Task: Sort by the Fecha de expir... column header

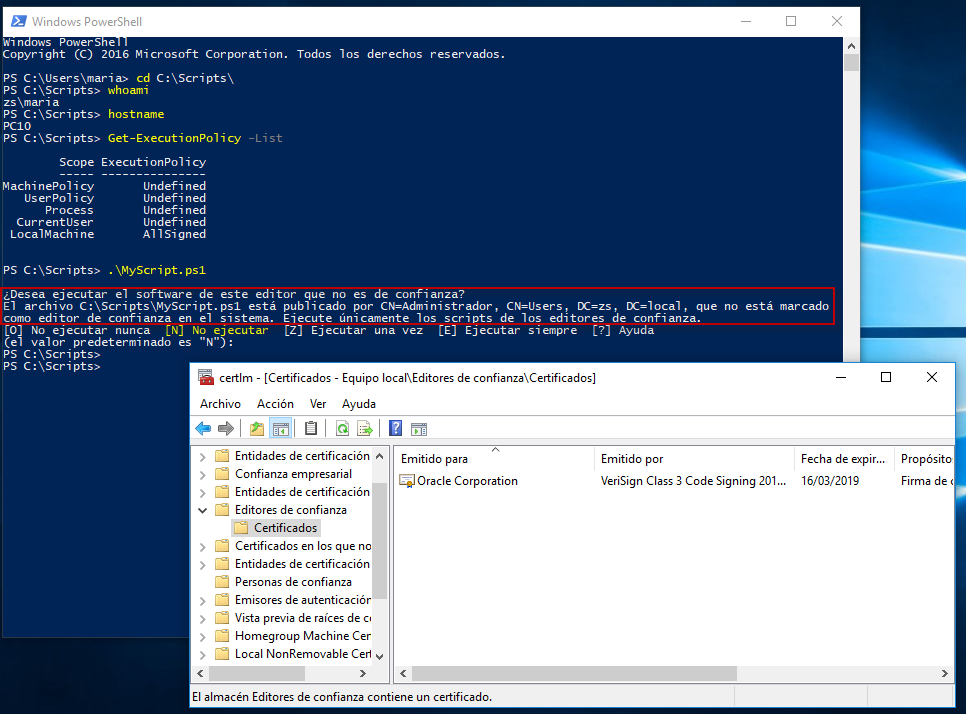Action: coord(844,458)
